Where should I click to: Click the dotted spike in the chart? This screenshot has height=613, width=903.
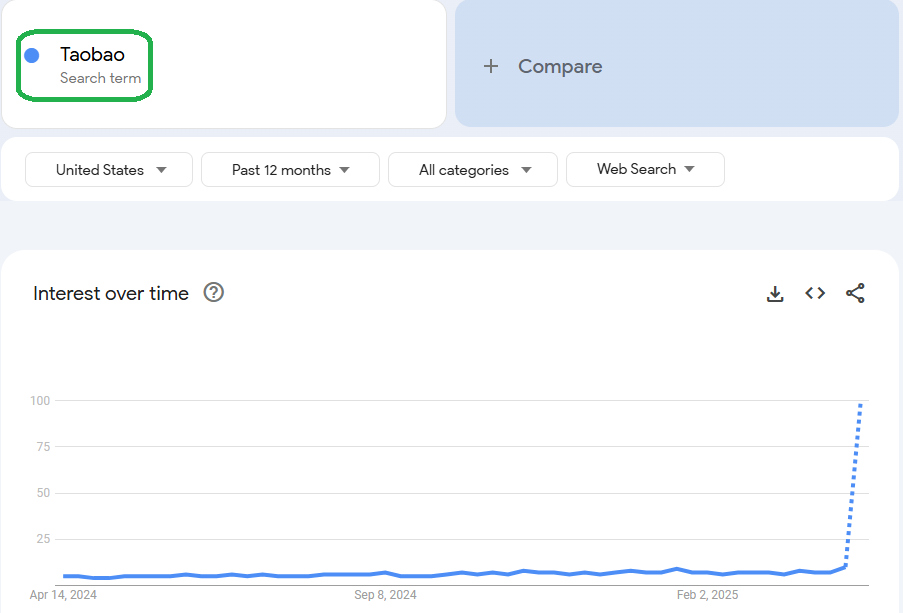[853, 485]
